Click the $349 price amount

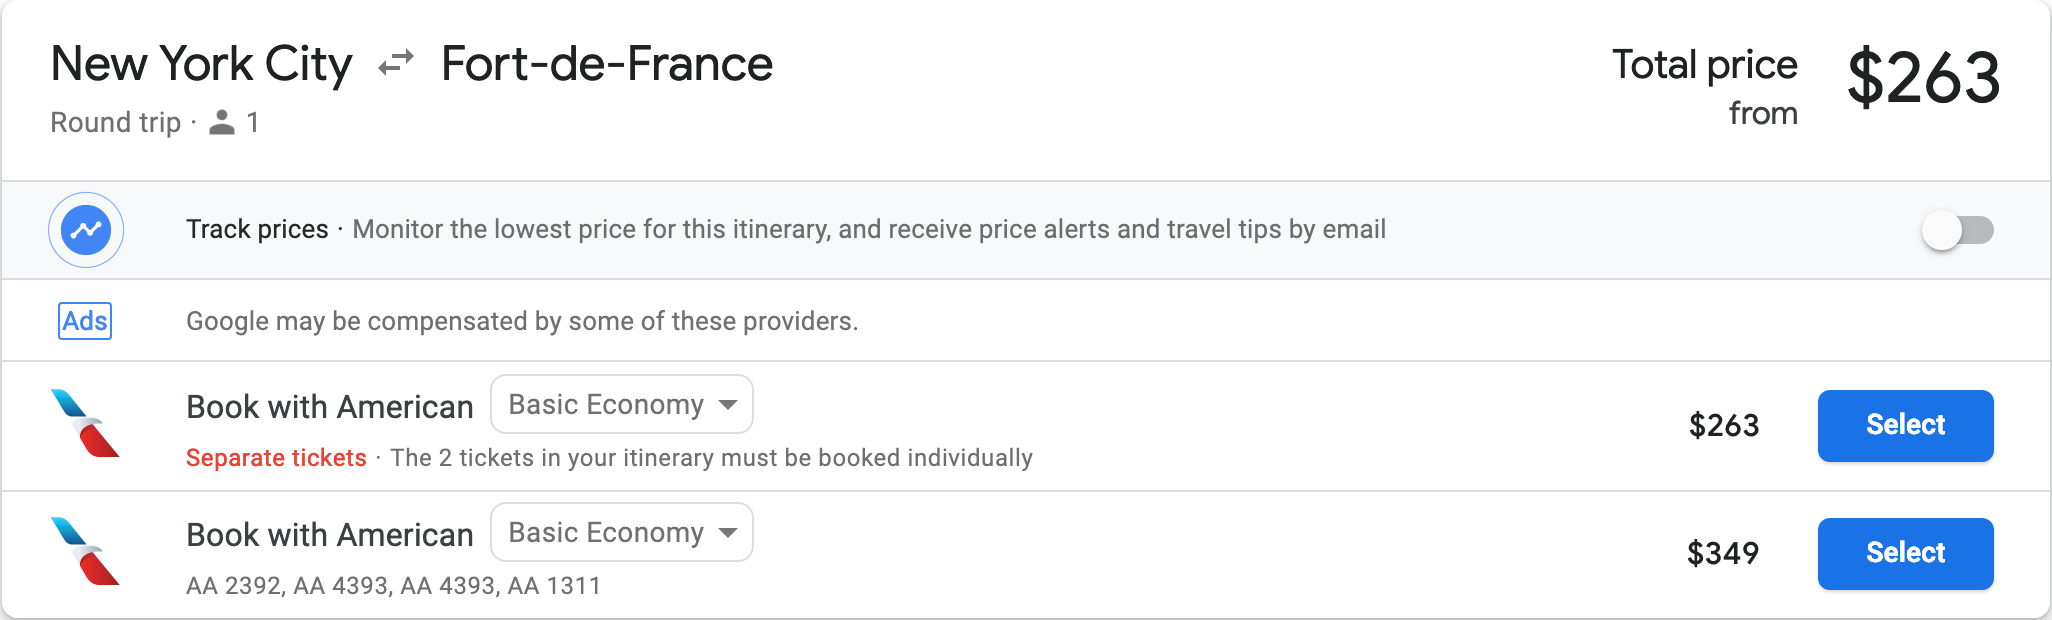[x=1723, y=553]
